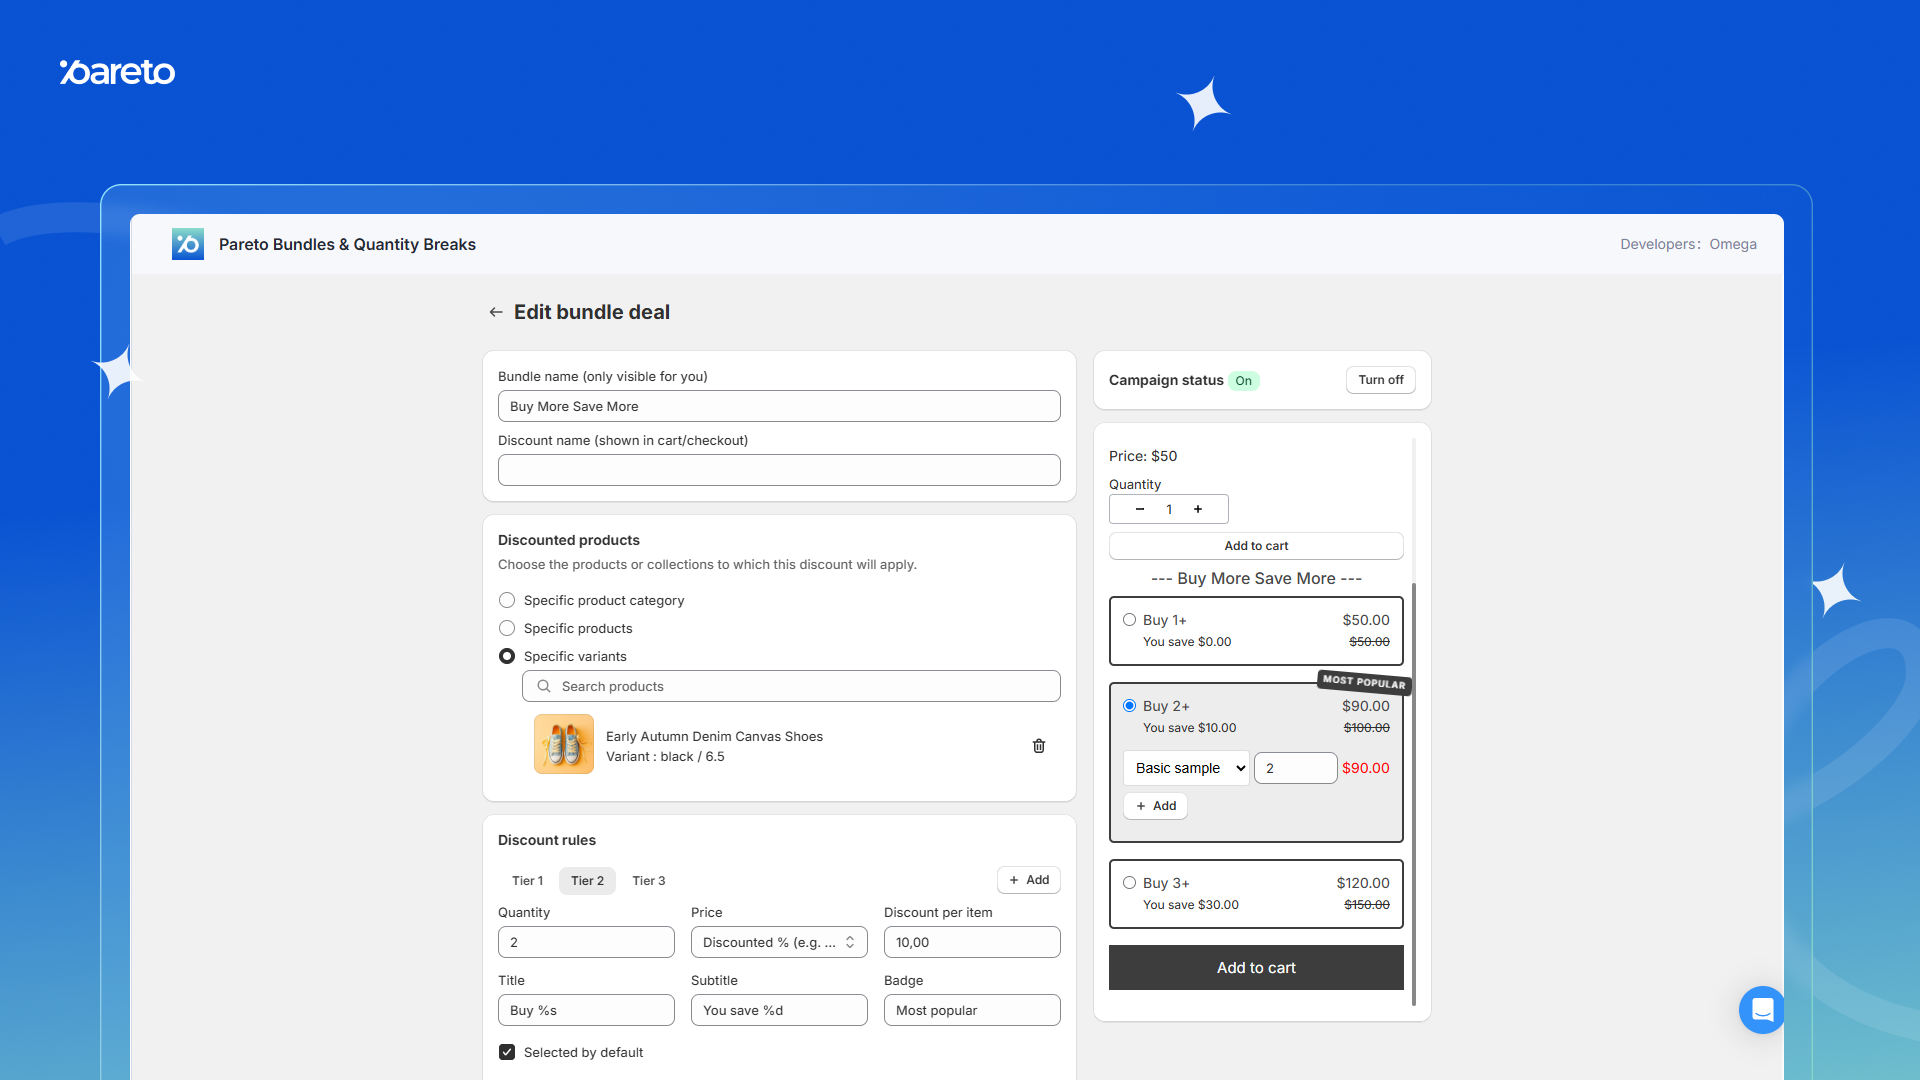Choose the Buy 3+ preview option
Viewport: 1920px width, 1080px height.
click(1129, 883)
